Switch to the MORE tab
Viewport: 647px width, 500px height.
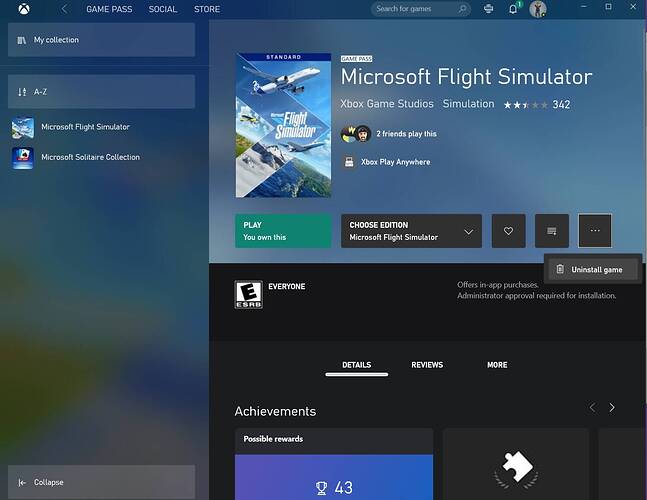pos(497,365)
